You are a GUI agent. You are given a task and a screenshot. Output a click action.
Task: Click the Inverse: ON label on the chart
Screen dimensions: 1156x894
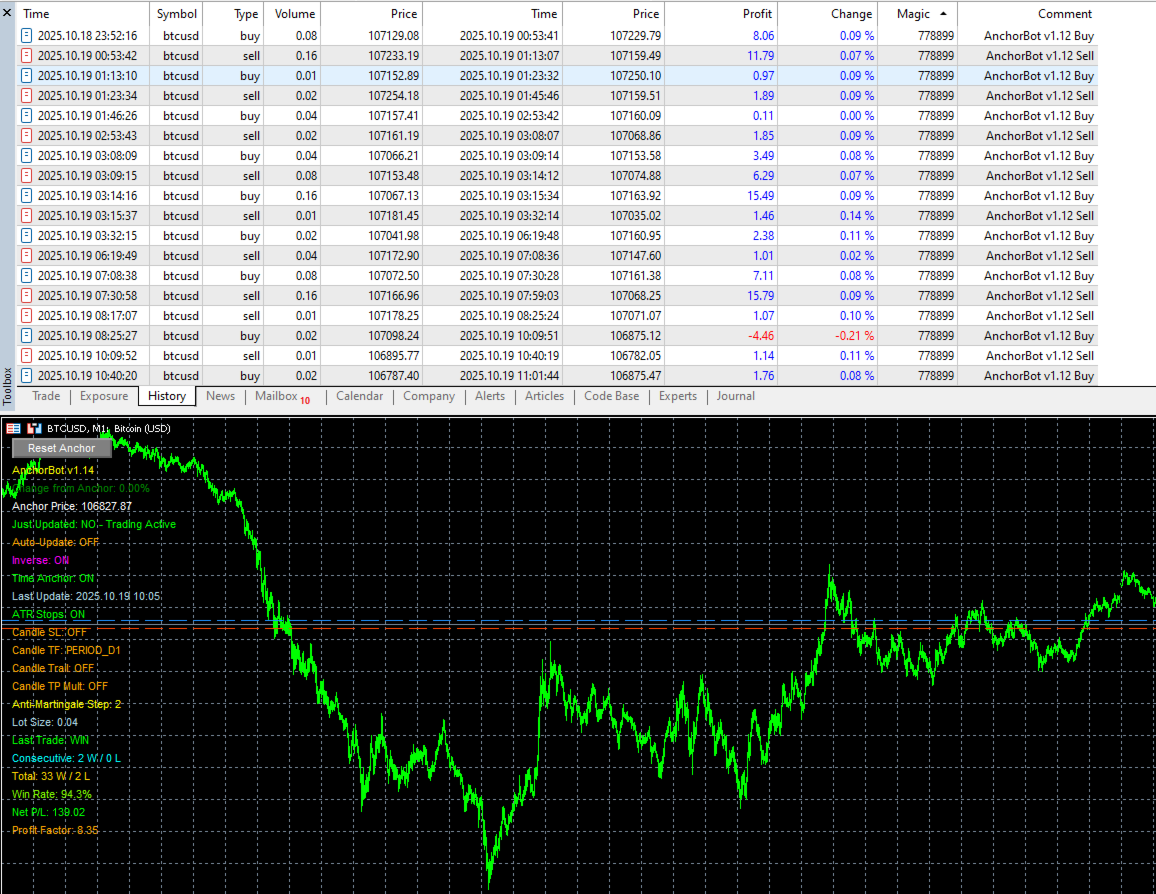(x=41, y=560)
